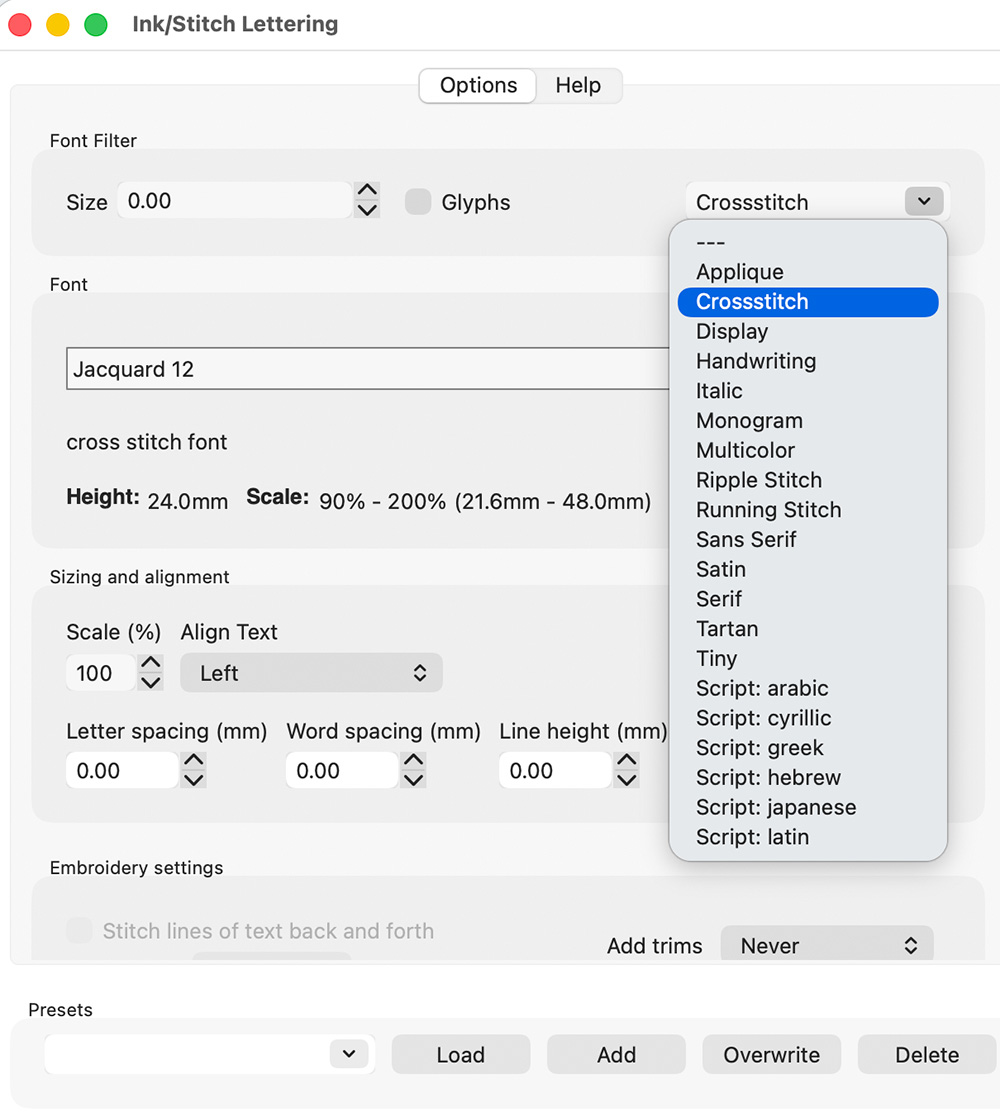The width and height of the screenshot is (1000, 1117).
Task: Select Tiny font category
Action: point(808,659)
